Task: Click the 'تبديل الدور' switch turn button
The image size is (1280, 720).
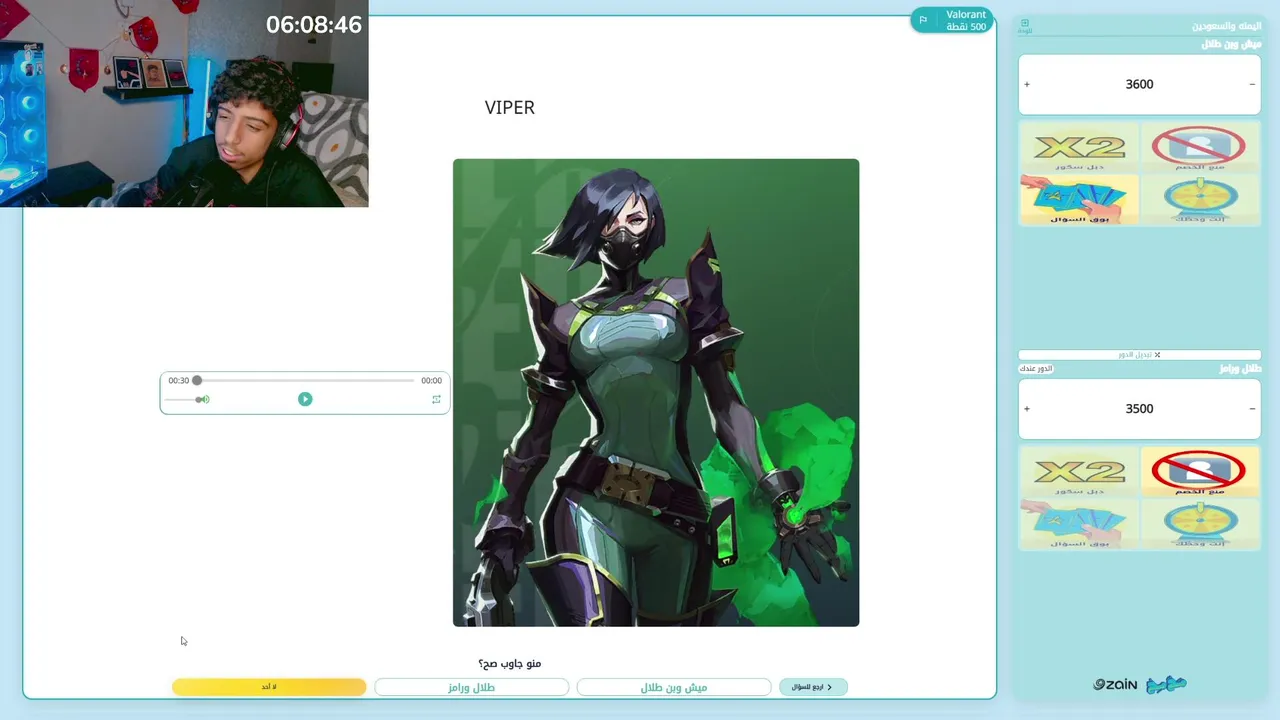Action: (1139, 355)
